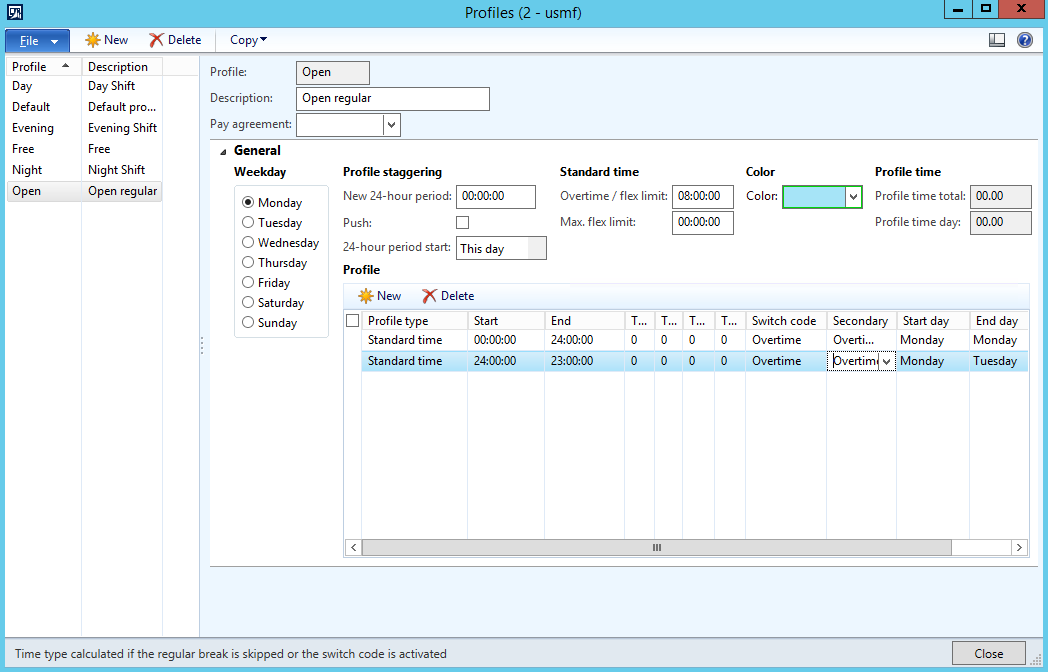Select the Night profile row
This screenshot has height=672, width=1048.
click(28, 170)
